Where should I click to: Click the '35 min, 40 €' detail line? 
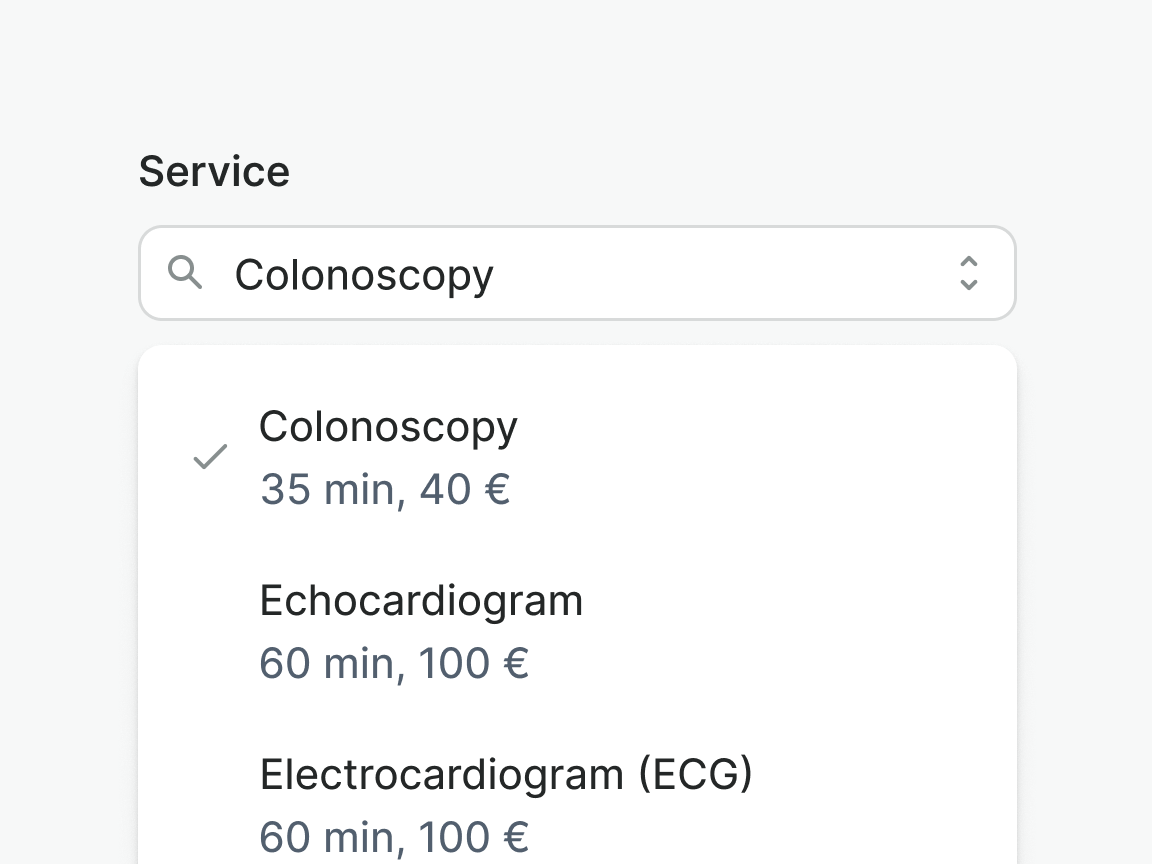coord(385,490)
